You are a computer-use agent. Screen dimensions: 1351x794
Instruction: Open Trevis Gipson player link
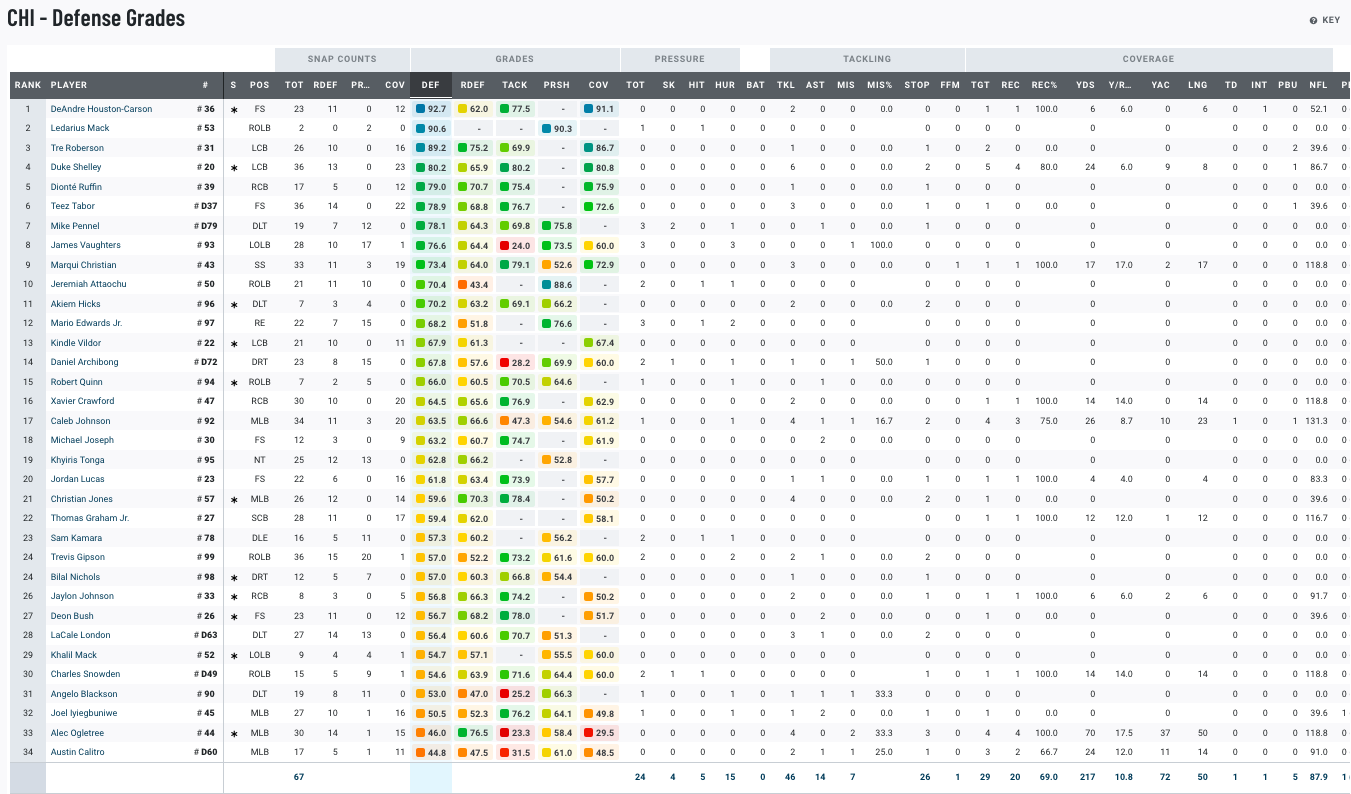tap(78, 557)
